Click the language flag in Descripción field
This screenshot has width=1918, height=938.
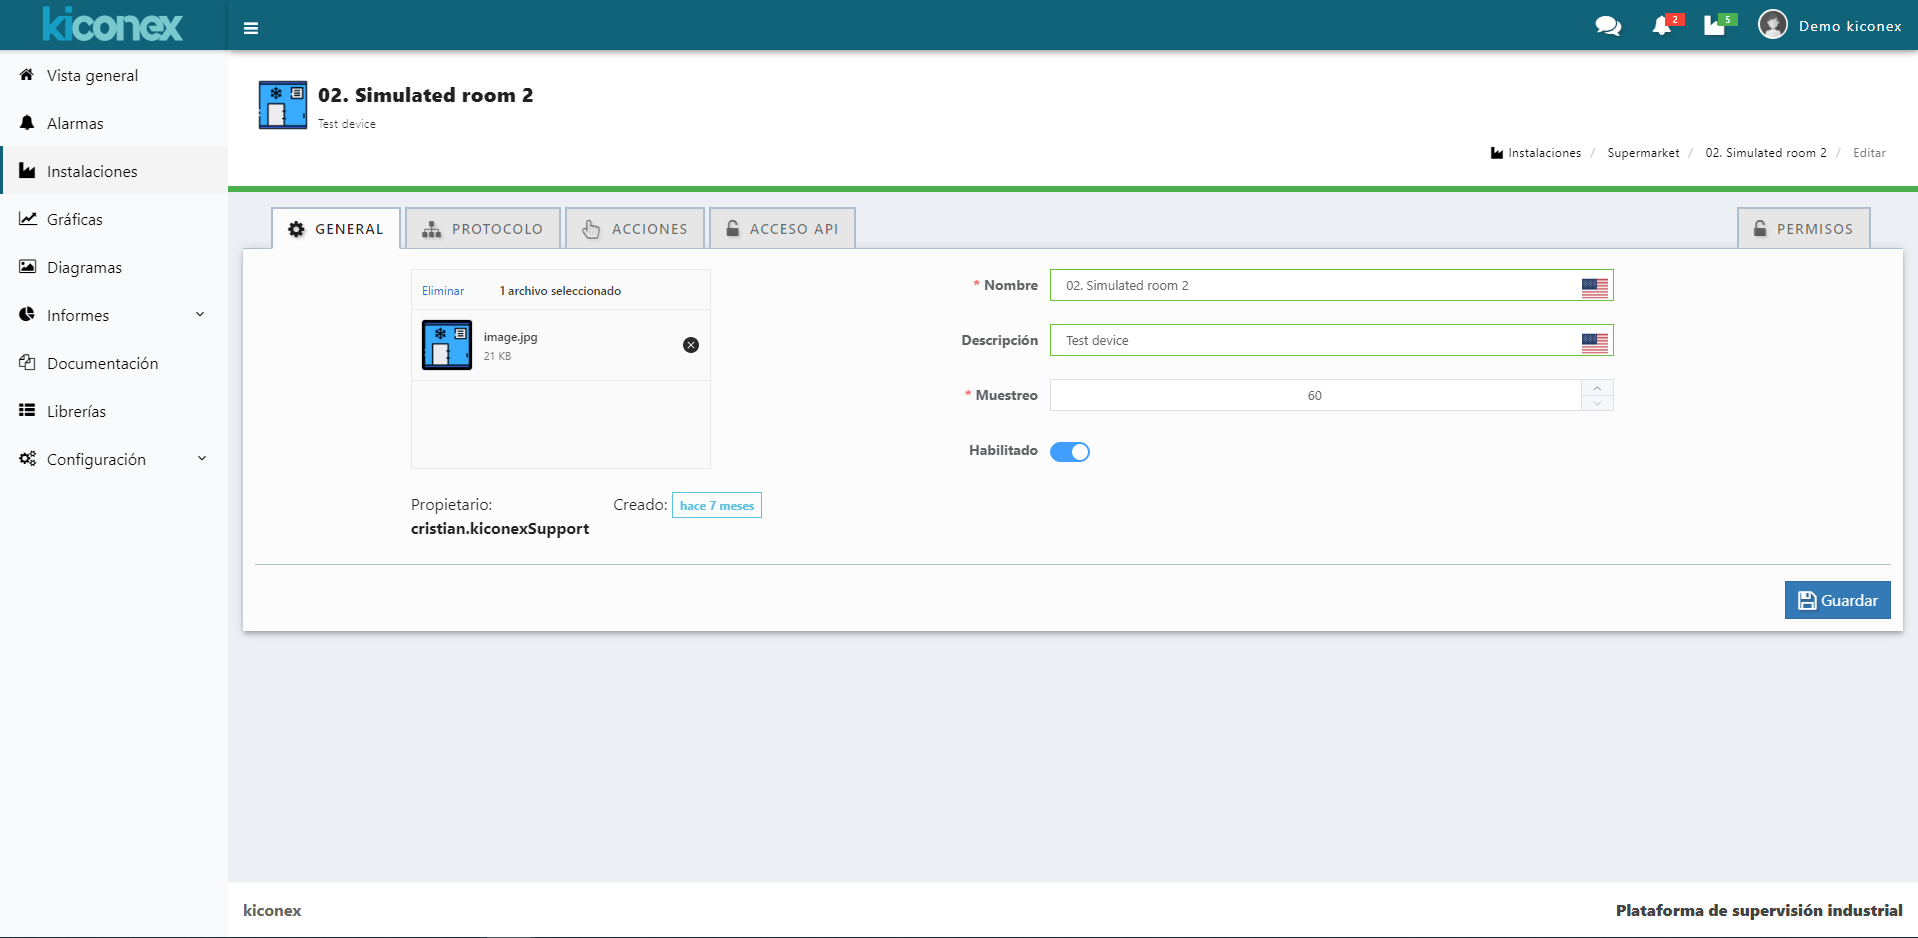tap(1595, 342)
